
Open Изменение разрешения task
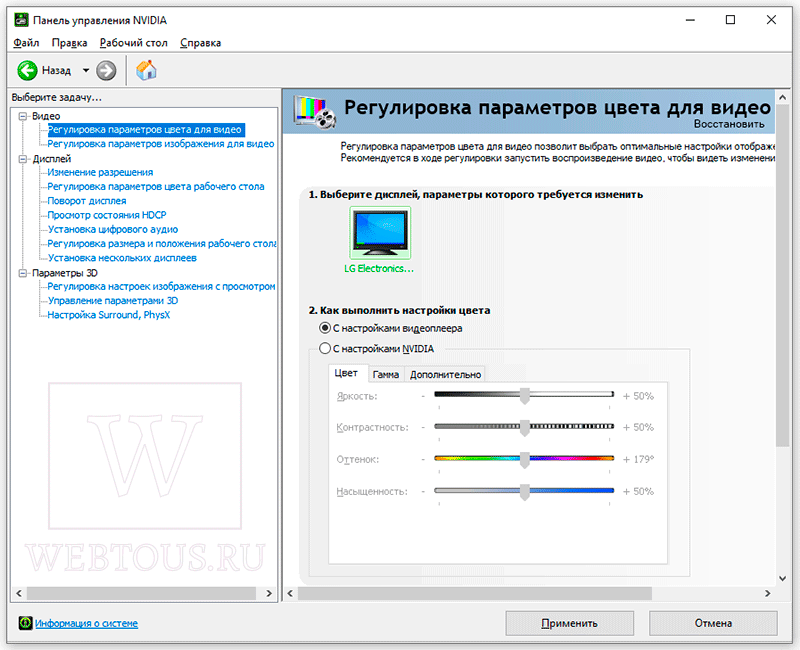(x=100, y=172)
